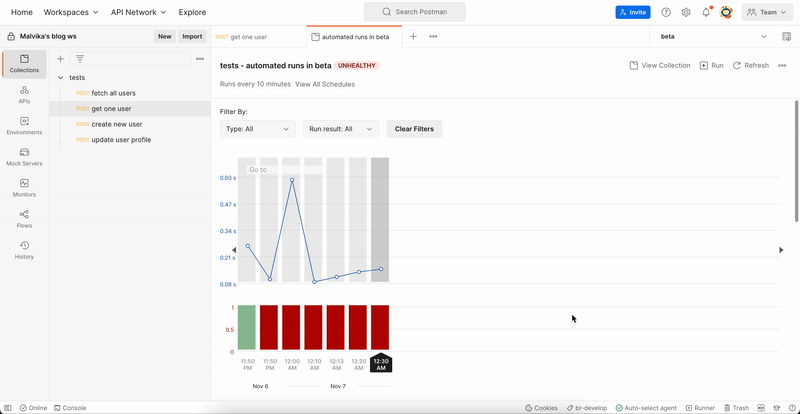Image resolution: width=800 pixels, height=414 pixels.
Task: Click Auto-select agent in status bar
Action: pos(646,408)
